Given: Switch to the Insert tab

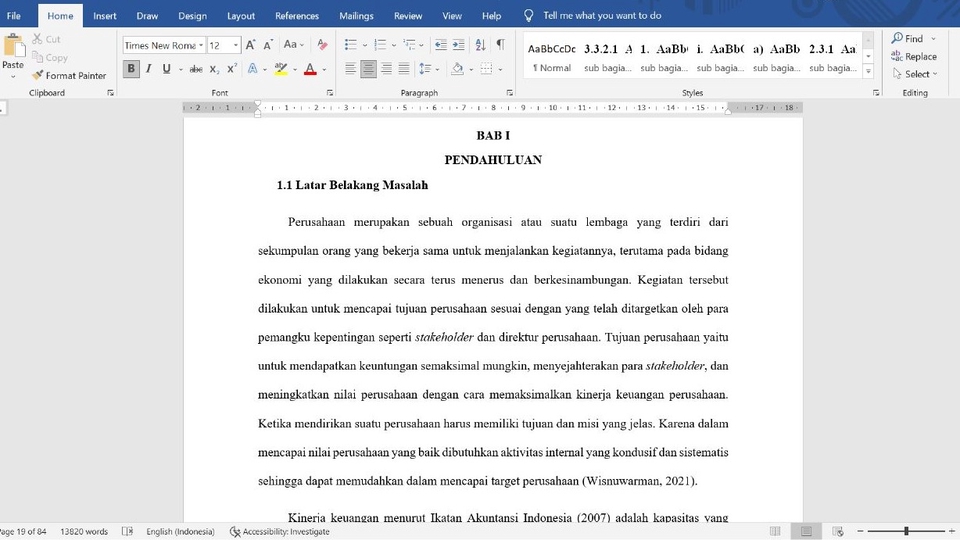Looking at the screenshot, I should click(x=105, y=16).
